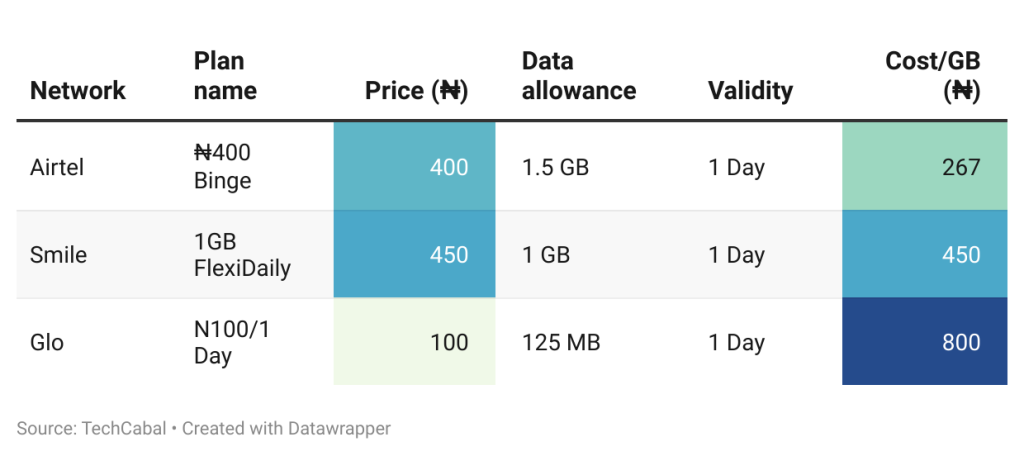Screen dimensions: 1024x456
Task: Select the 125 MB data allowance cell
Action: tap(561, 343)
